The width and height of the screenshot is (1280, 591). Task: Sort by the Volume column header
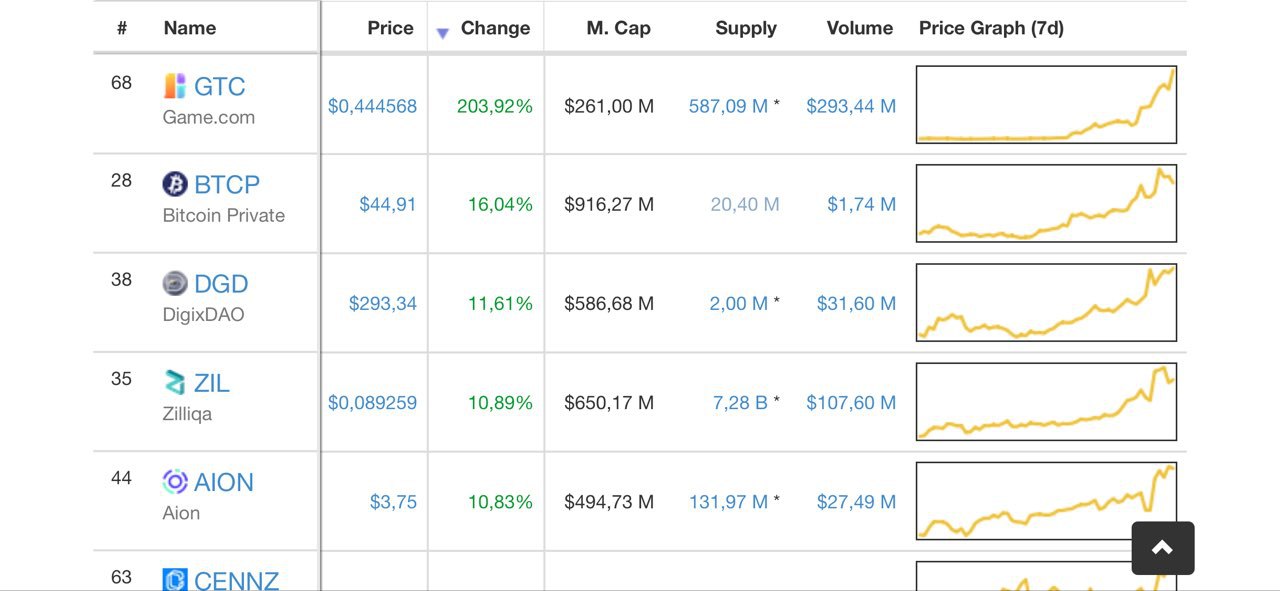pyautogui.click(x=860, y=28)
